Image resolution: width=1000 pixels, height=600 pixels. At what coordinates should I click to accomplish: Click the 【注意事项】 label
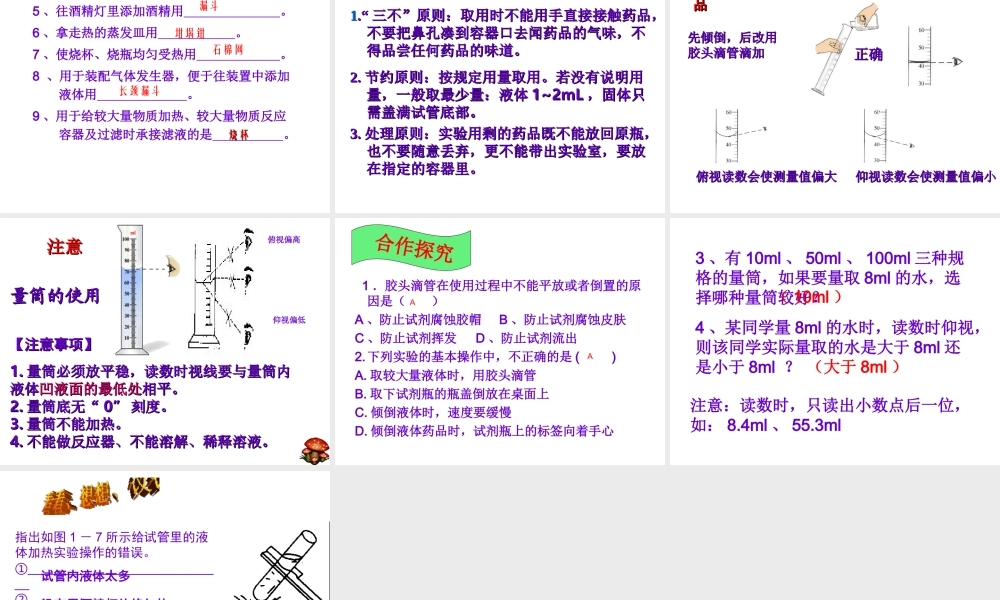click(52, 345)
